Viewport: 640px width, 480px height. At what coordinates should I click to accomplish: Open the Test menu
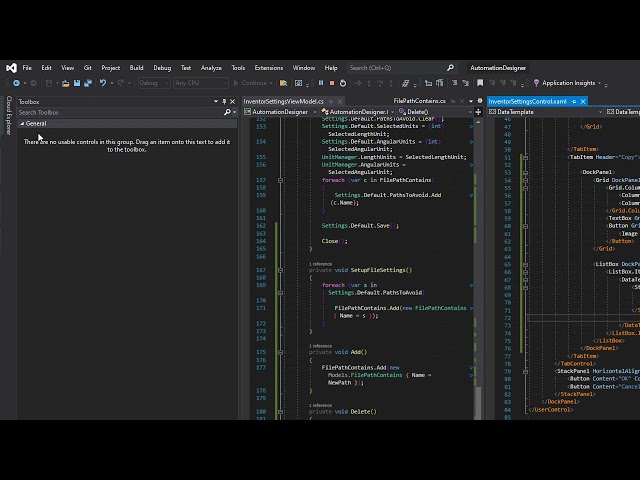click(186, 68)
